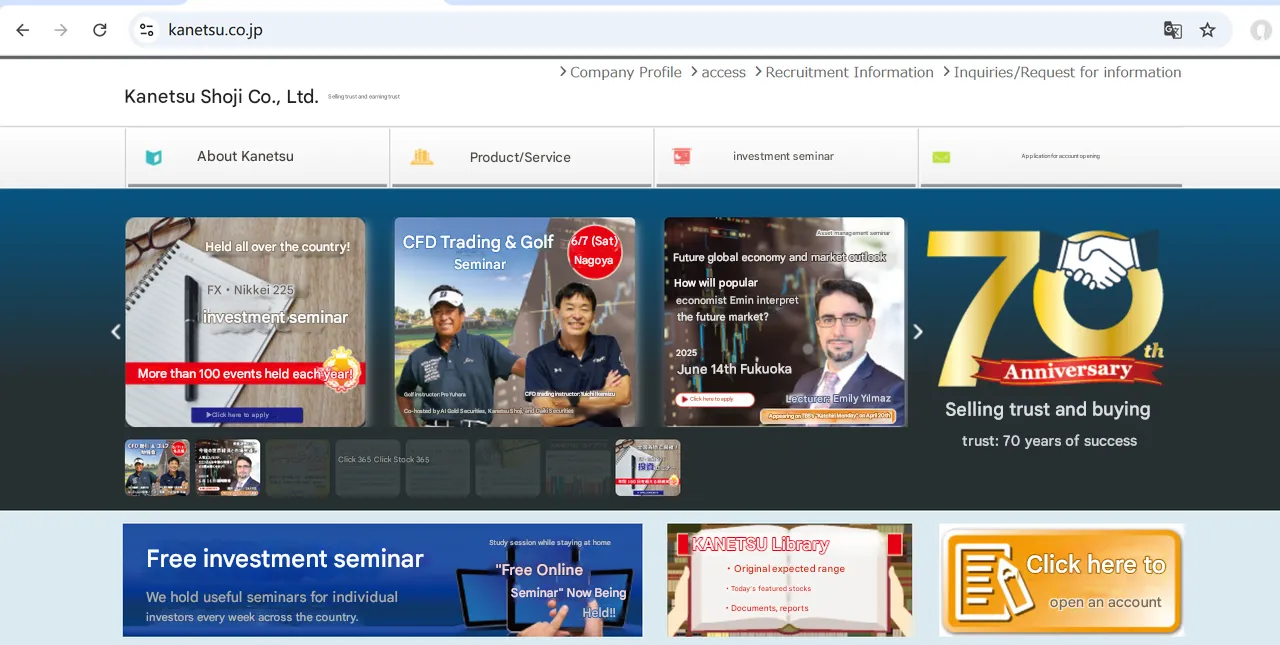Open the June 14th Fukuoka economy seminar banner
This screenshot has height=645, width=1280.
pos(784,322)
